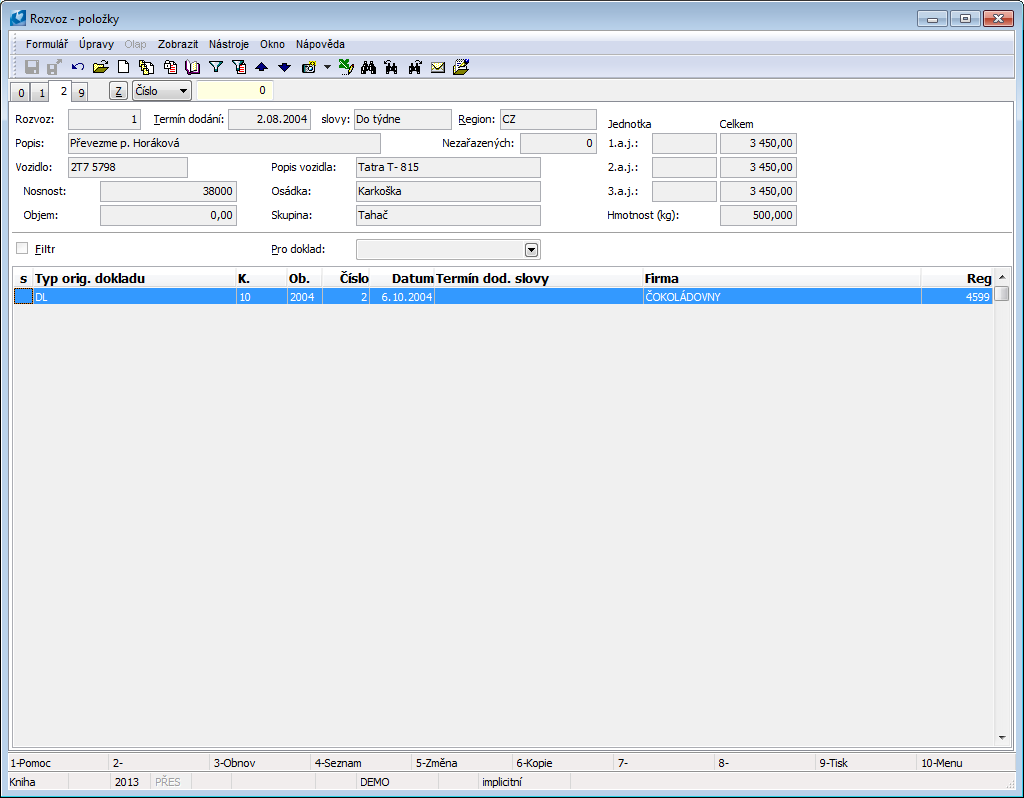Click the undo arrow icon in toolbar

[78, 68]
